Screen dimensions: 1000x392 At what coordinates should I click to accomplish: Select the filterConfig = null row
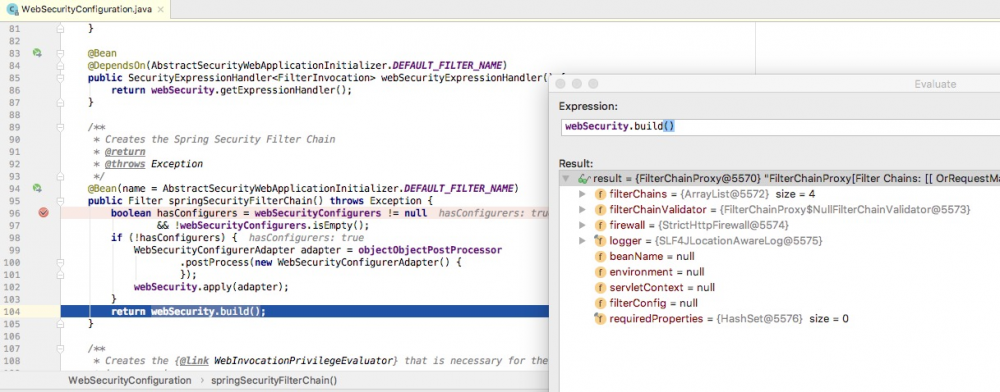point(779,303)
